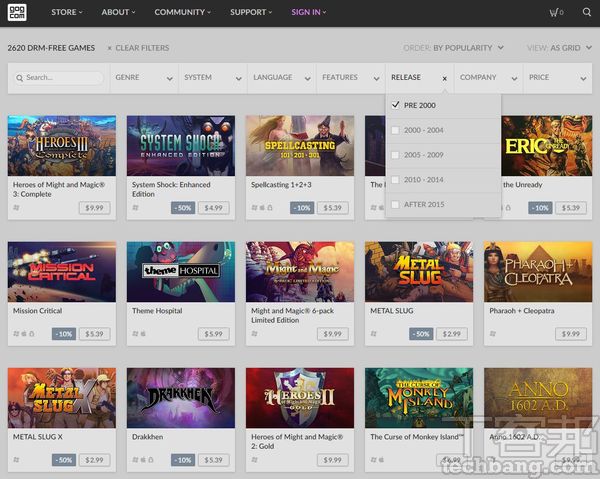Open the Store menu
The image size is (600, 479).
point(66,13)
